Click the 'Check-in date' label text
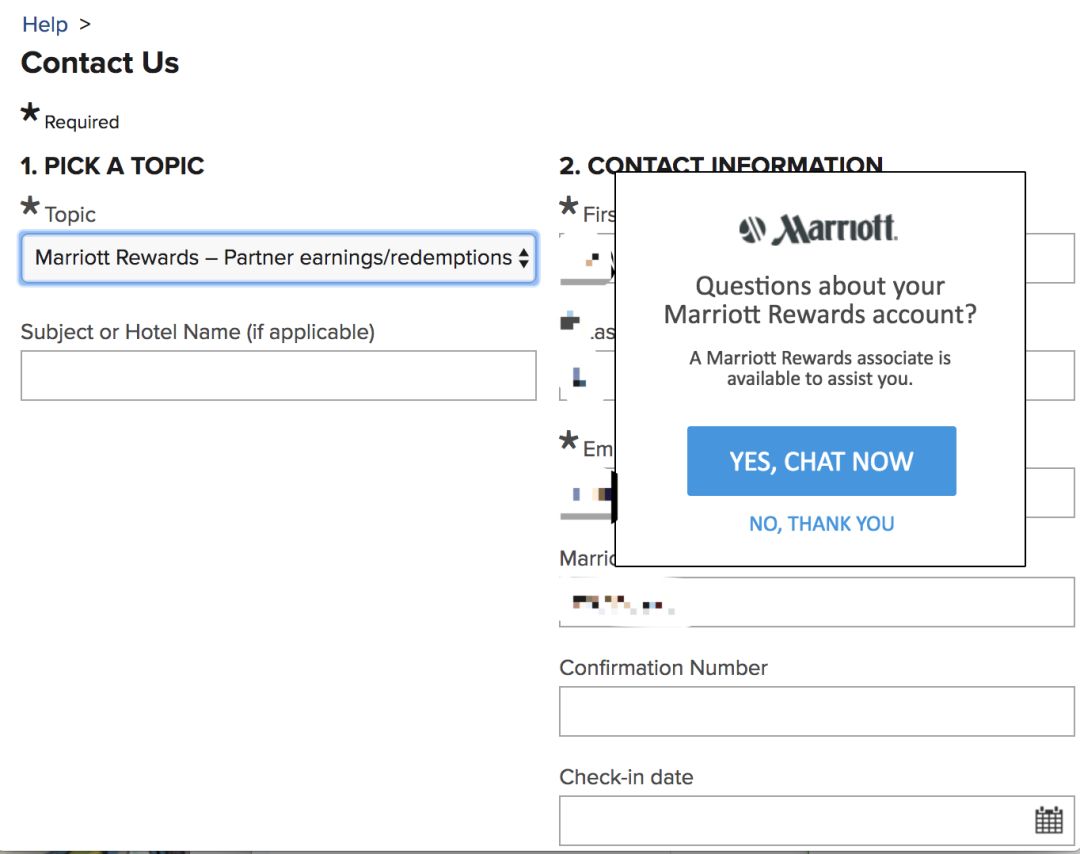This screenshot has height=854, width=1080. 626,777
